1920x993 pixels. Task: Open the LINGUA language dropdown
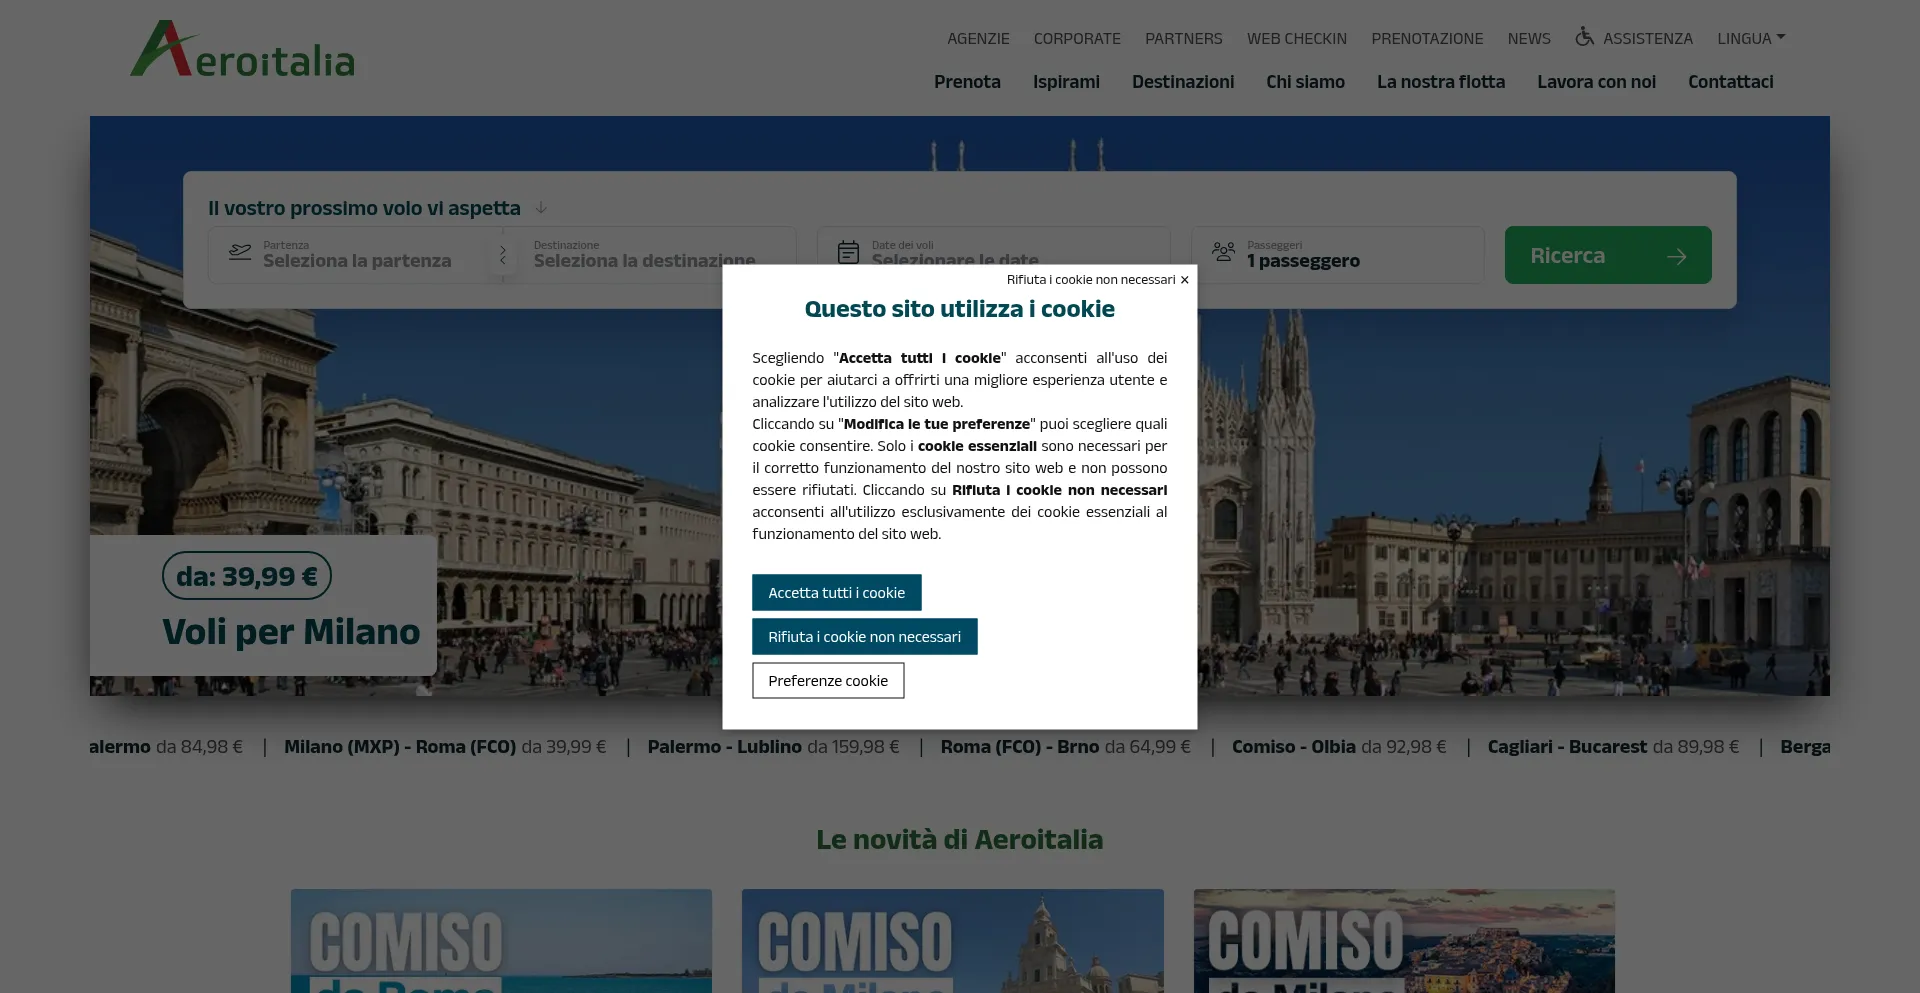click(x=1750, y=38)
